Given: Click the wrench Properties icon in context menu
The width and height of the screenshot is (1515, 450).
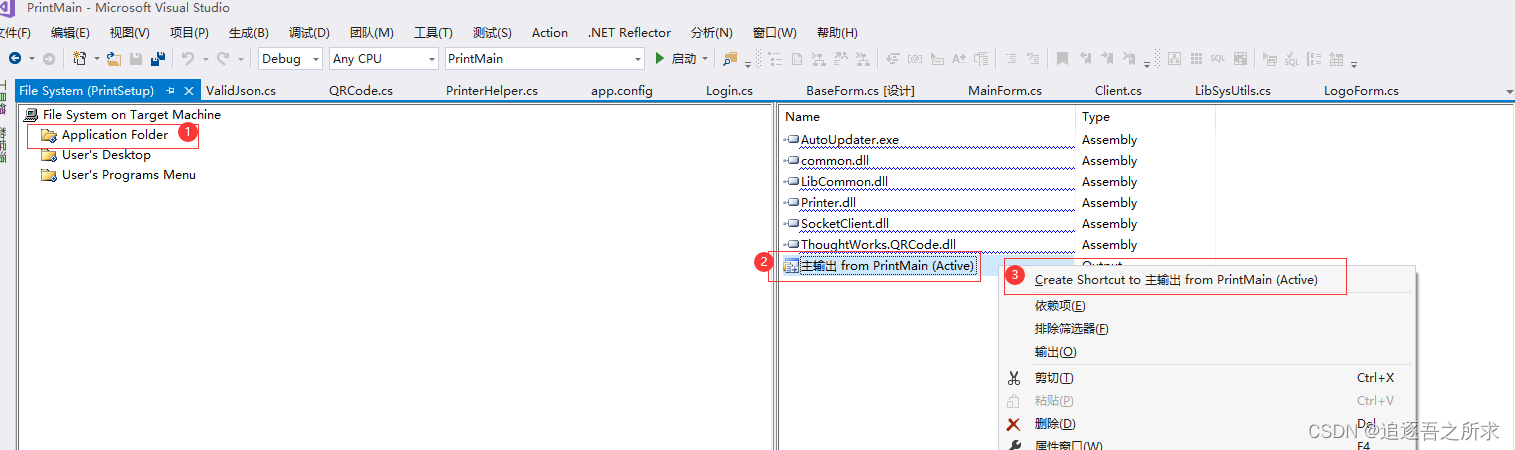Looking at the screenshot, I should point(1014,445).
